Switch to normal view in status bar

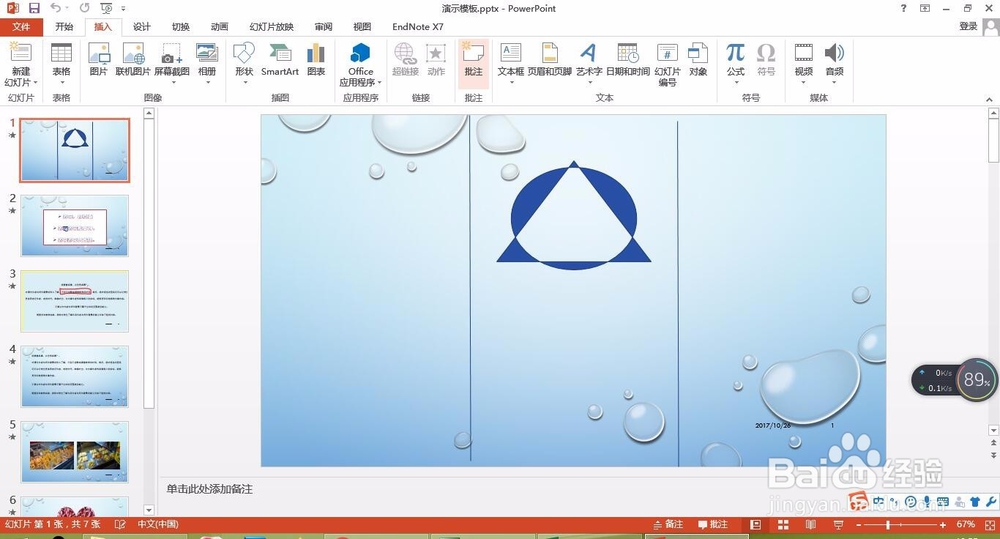tap(756, 524)
